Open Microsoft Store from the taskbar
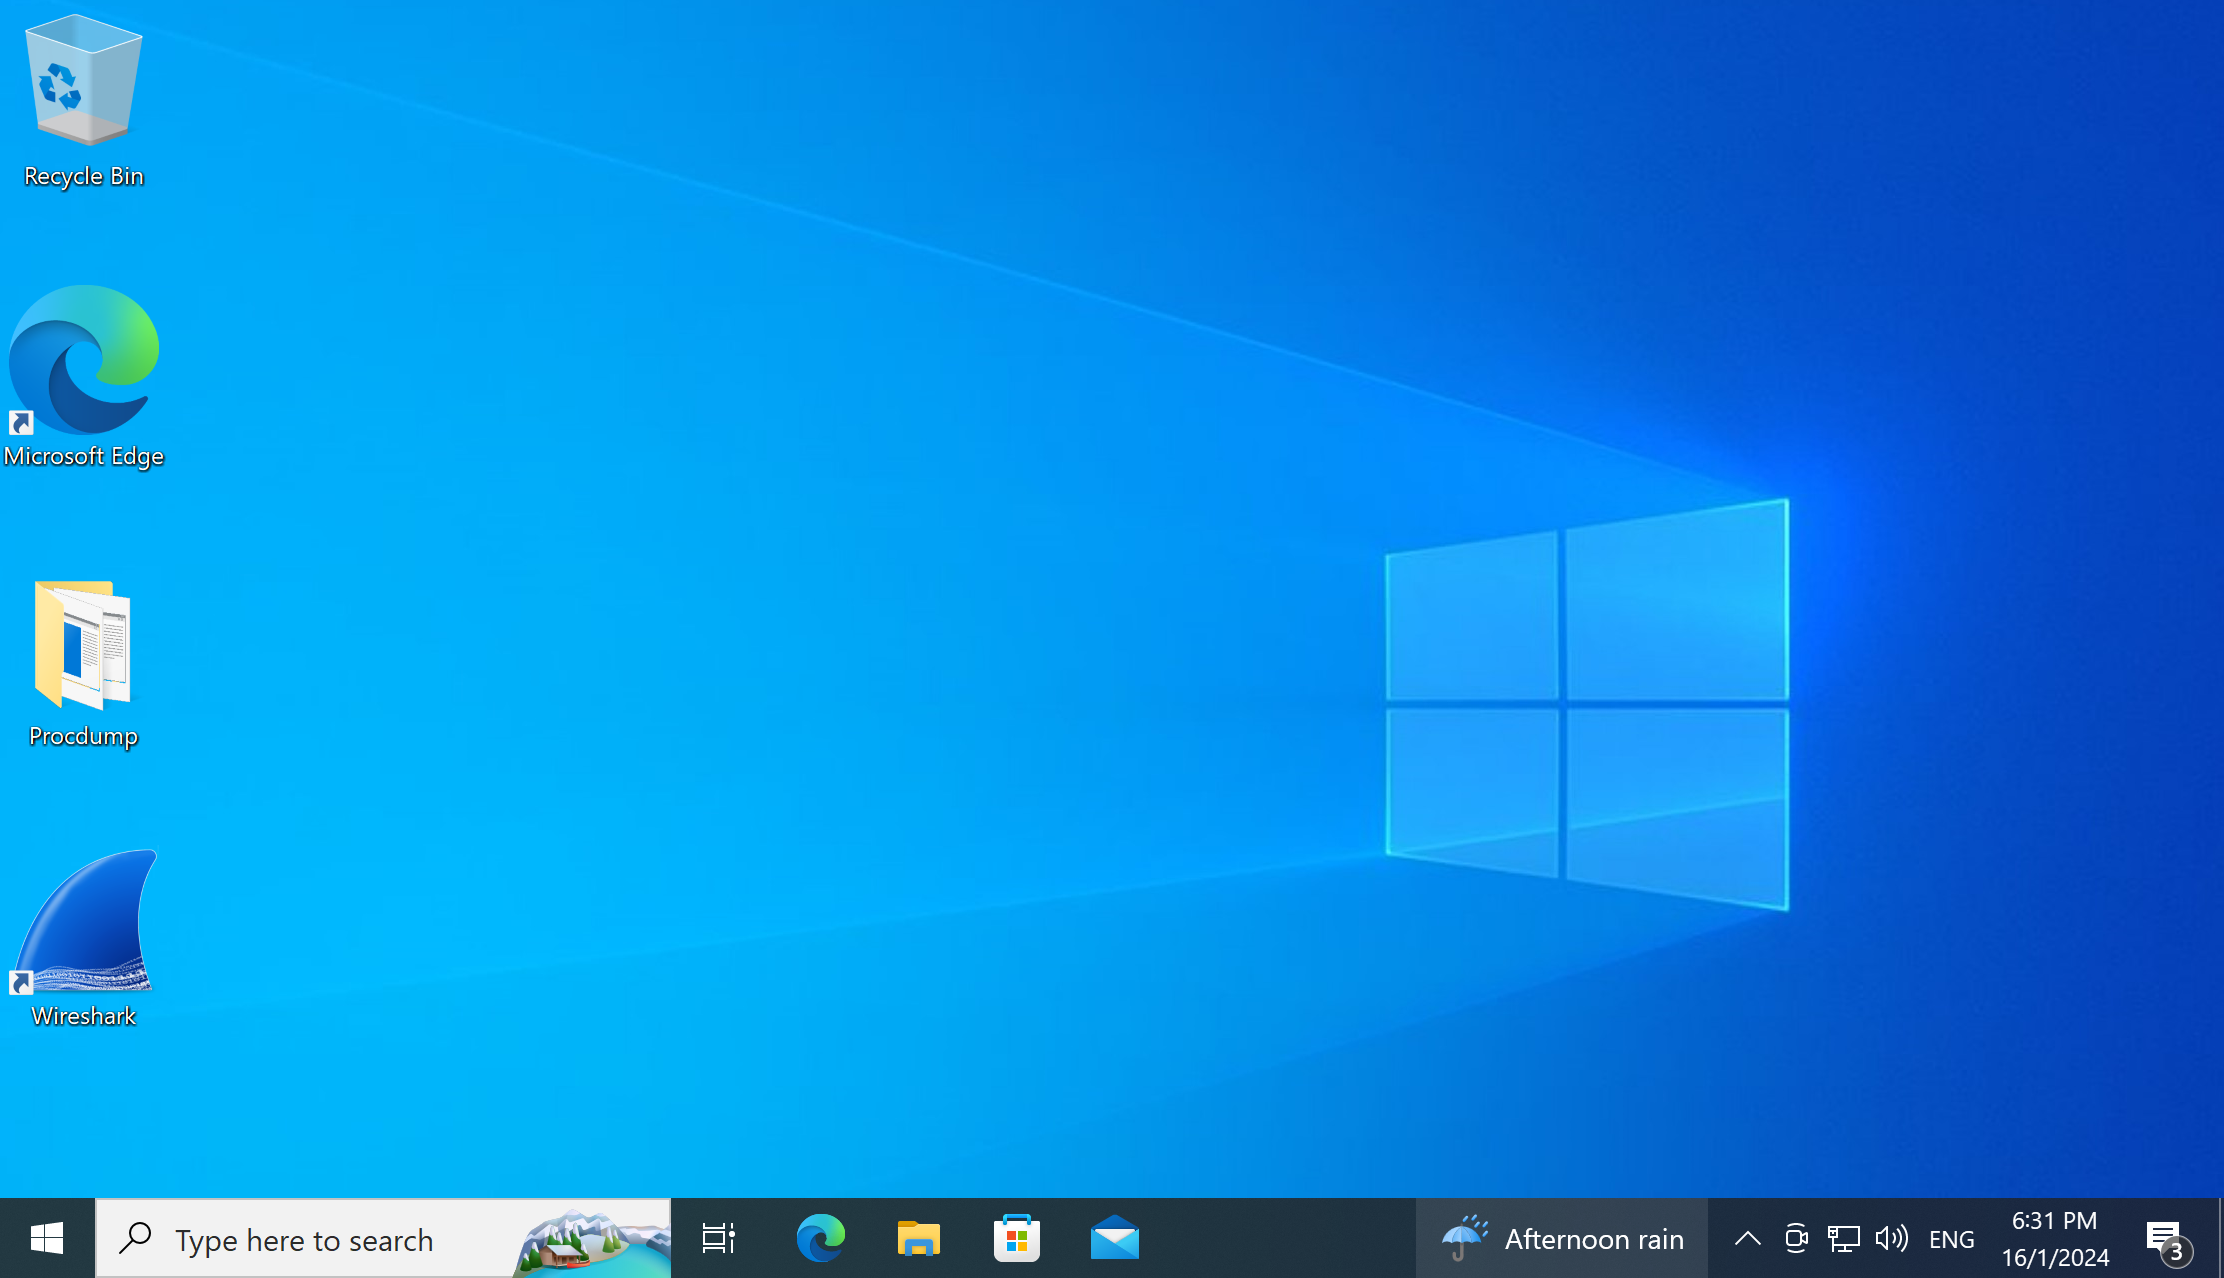2224x1278 pixels. pos(1016,1238)
